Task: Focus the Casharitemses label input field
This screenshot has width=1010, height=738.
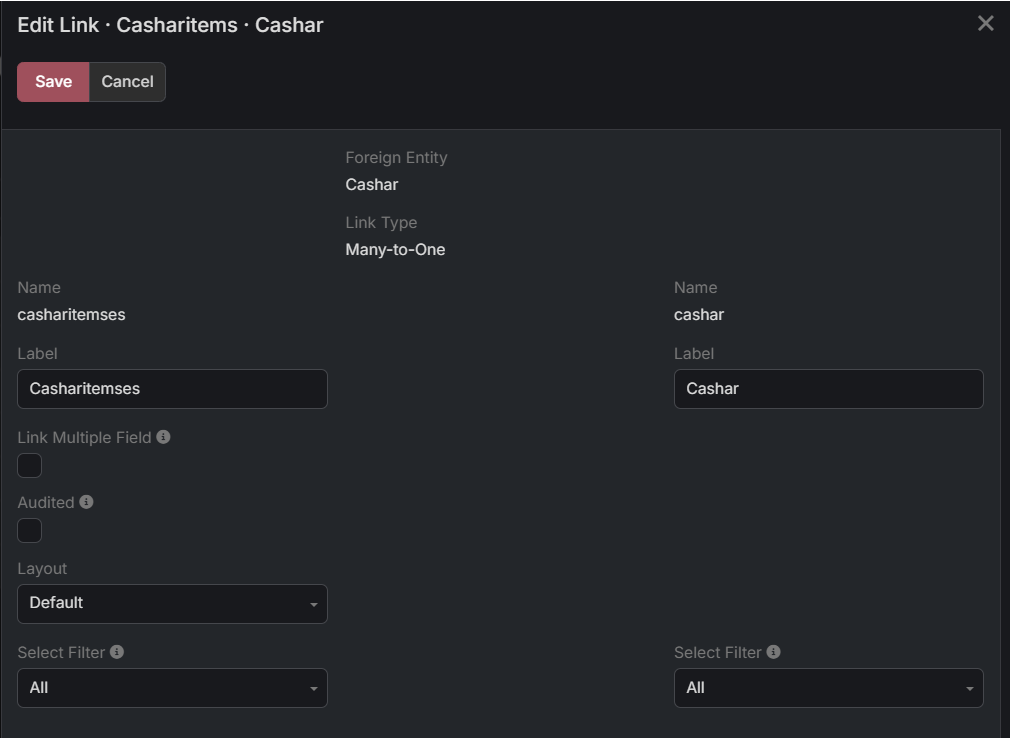Action: [172, 389]
